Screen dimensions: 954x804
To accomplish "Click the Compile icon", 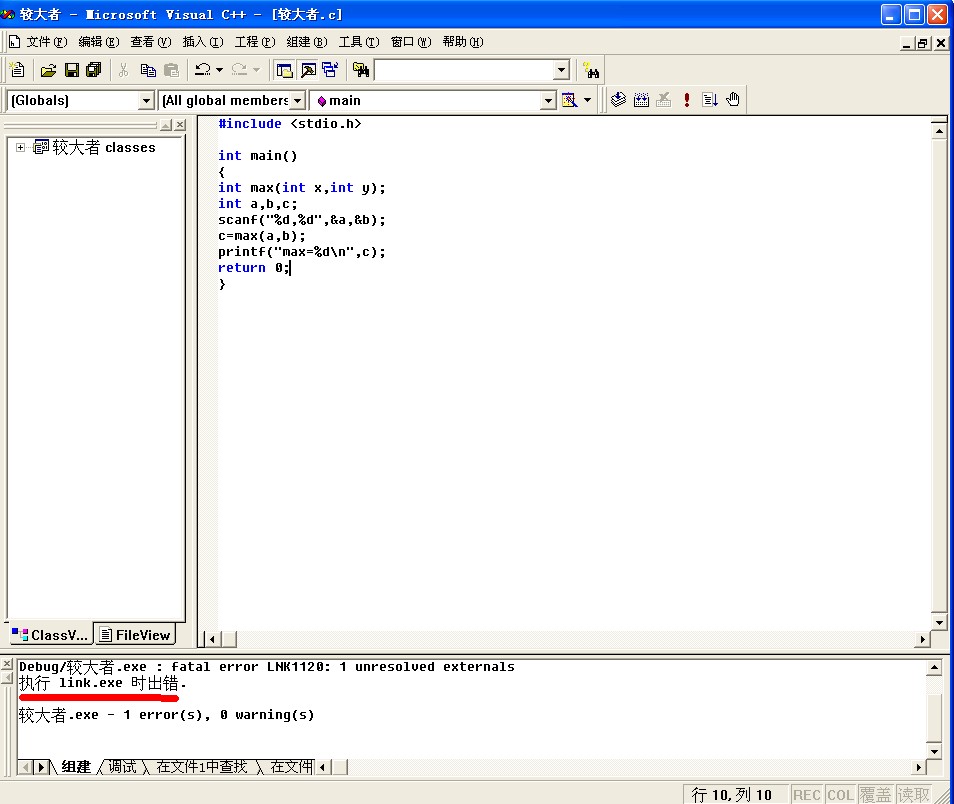I will [x=618, y=99].
